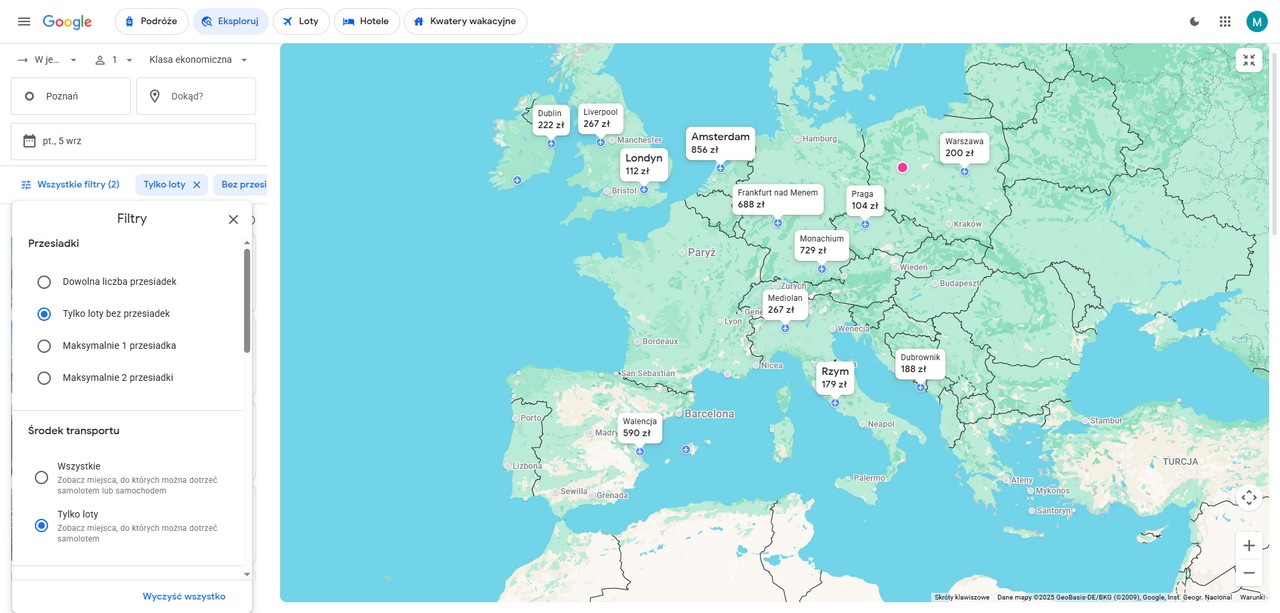Select the Dubrownik 188 zł price card
Image resolution: width=1280 pixels, height=613 pixels.
(920, 363)
